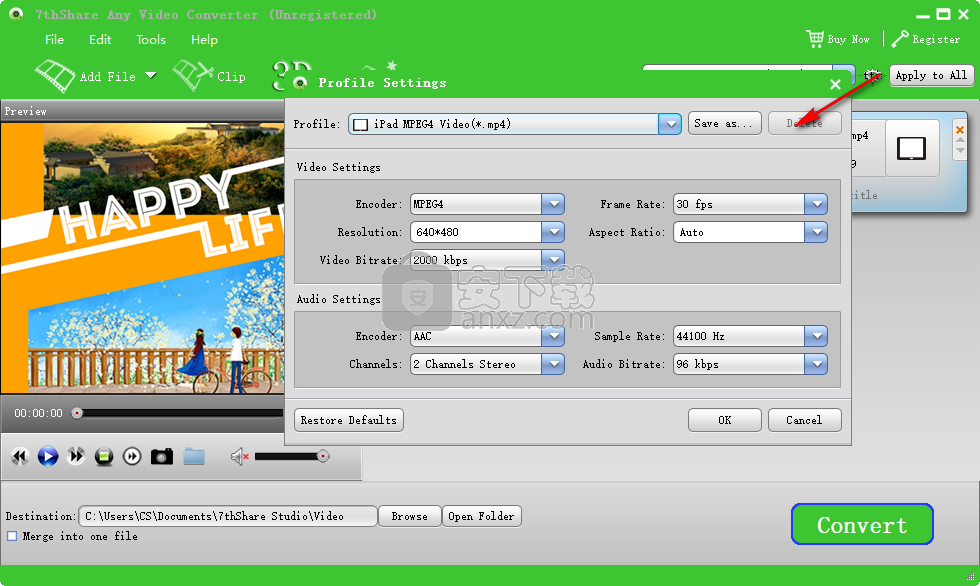Viewport: 980px width, 586px height.
Task: Click the device tablet thumbnail icon
Action: coord(911,149)
